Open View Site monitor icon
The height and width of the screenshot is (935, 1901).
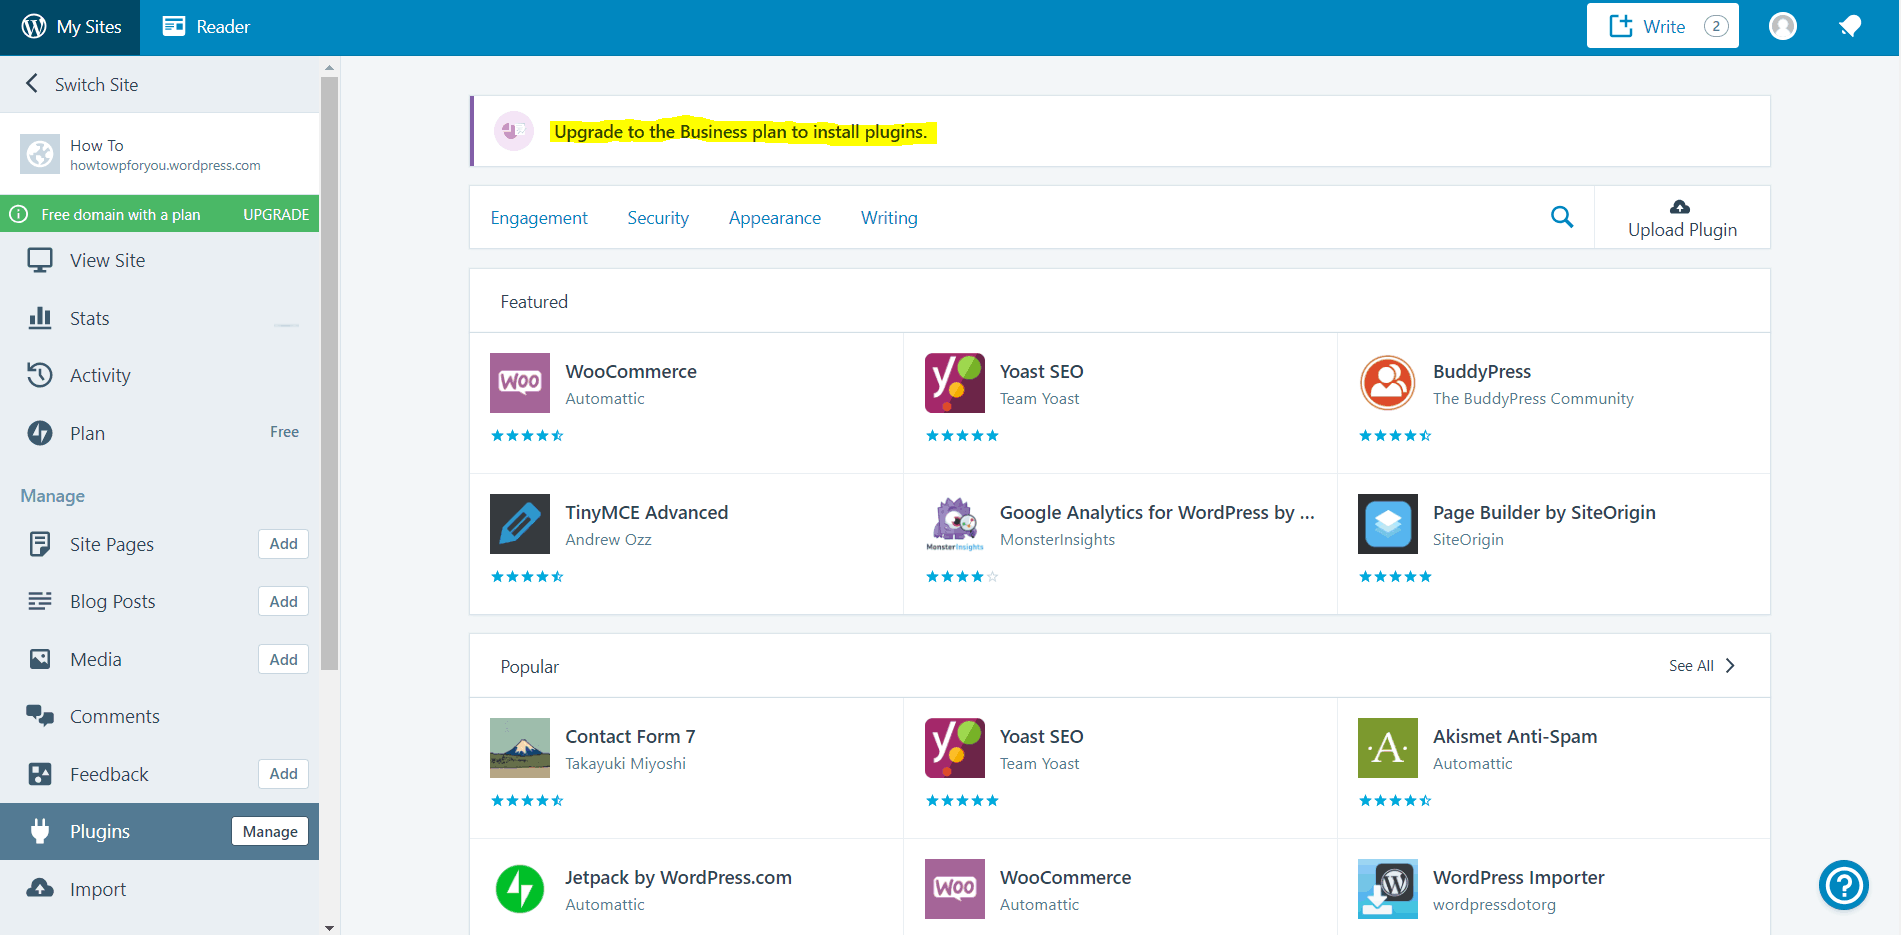coord(40,261)
